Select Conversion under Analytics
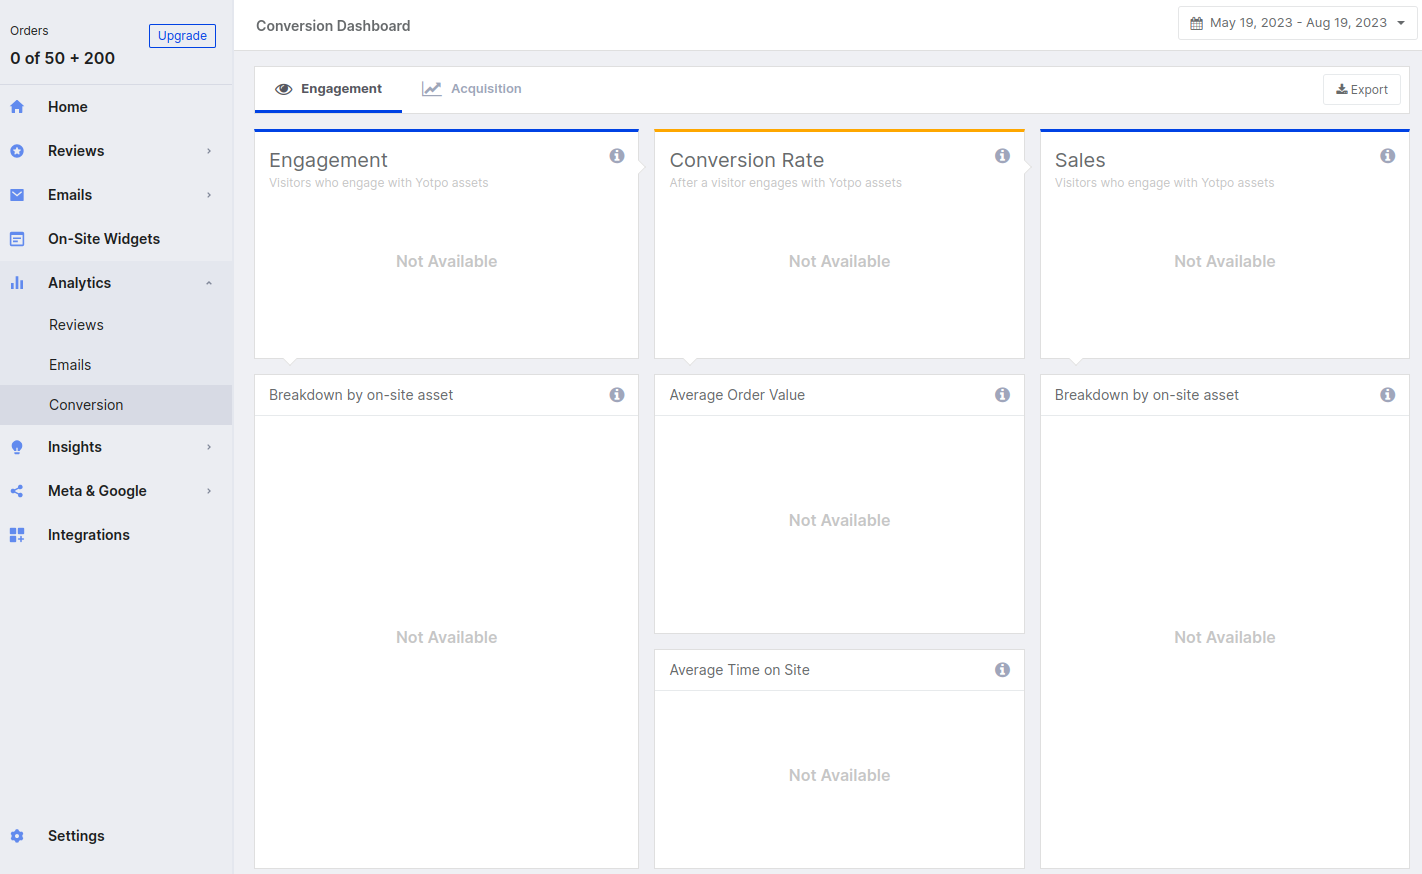Viewport: 1422px width, 874px height. pyautogui.click(x=116, y=405)
